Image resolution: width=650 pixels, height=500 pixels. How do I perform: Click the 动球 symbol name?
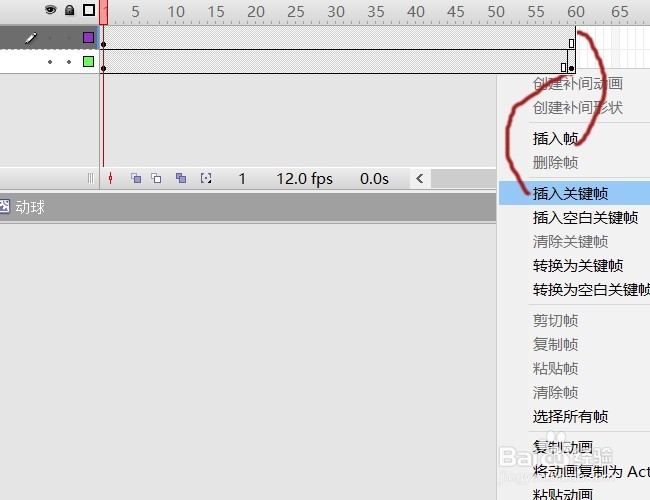30,207
